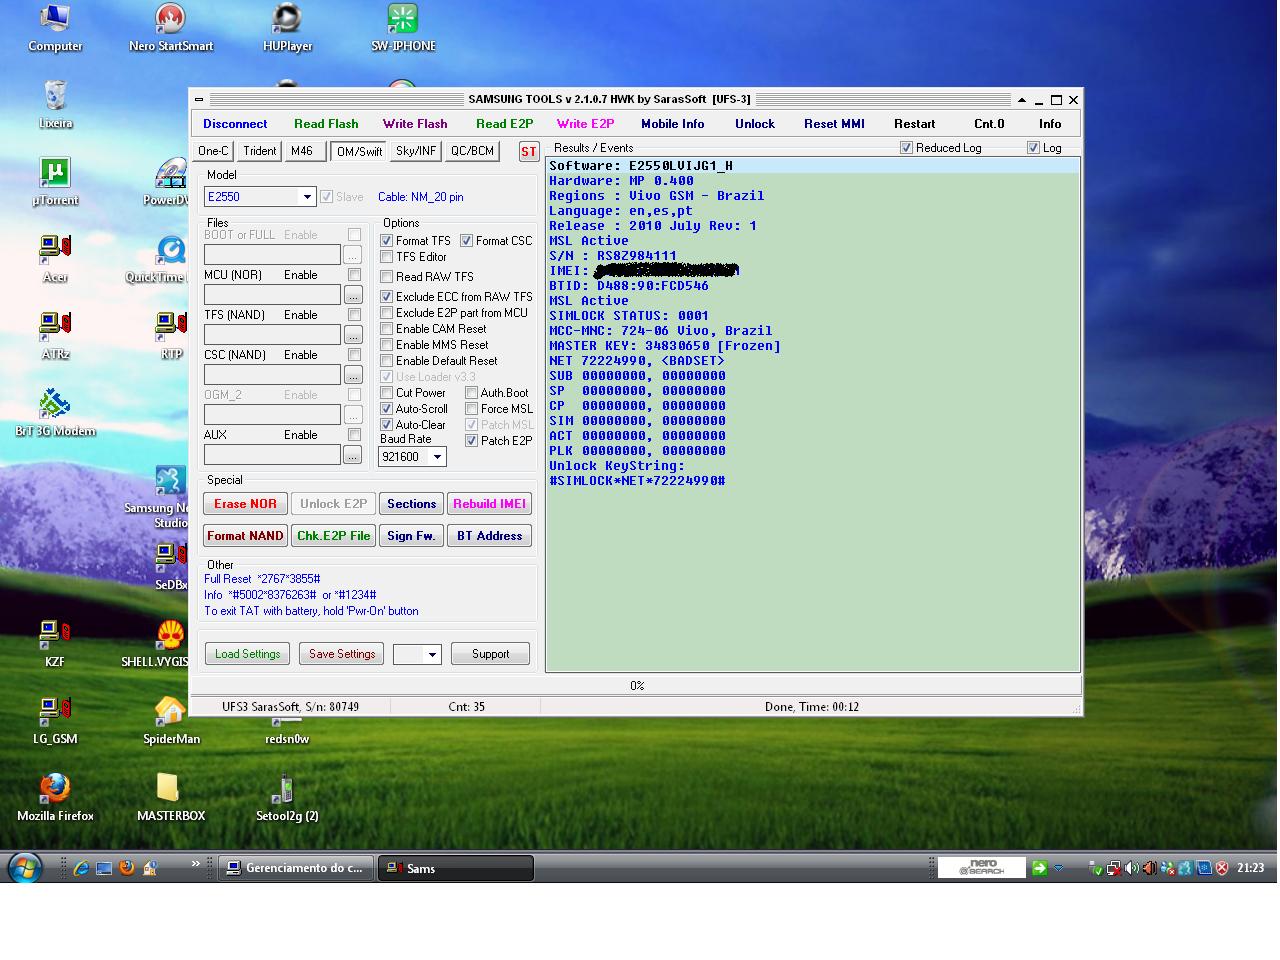Switch to Gerenciamento taskbar window

point(295,868)
